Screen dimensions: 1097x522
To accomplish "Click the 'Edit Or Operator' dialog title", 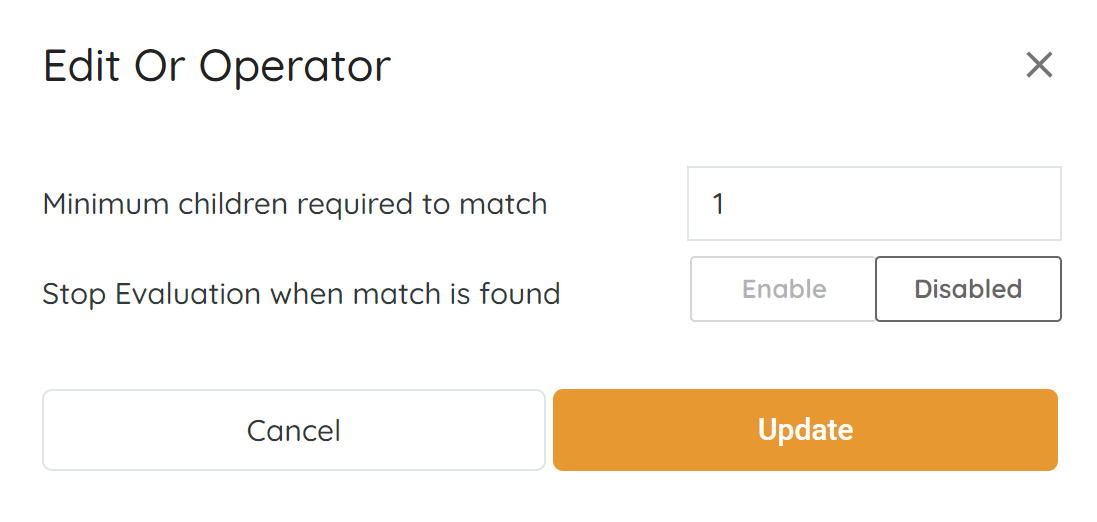I will tap(217, 67).
